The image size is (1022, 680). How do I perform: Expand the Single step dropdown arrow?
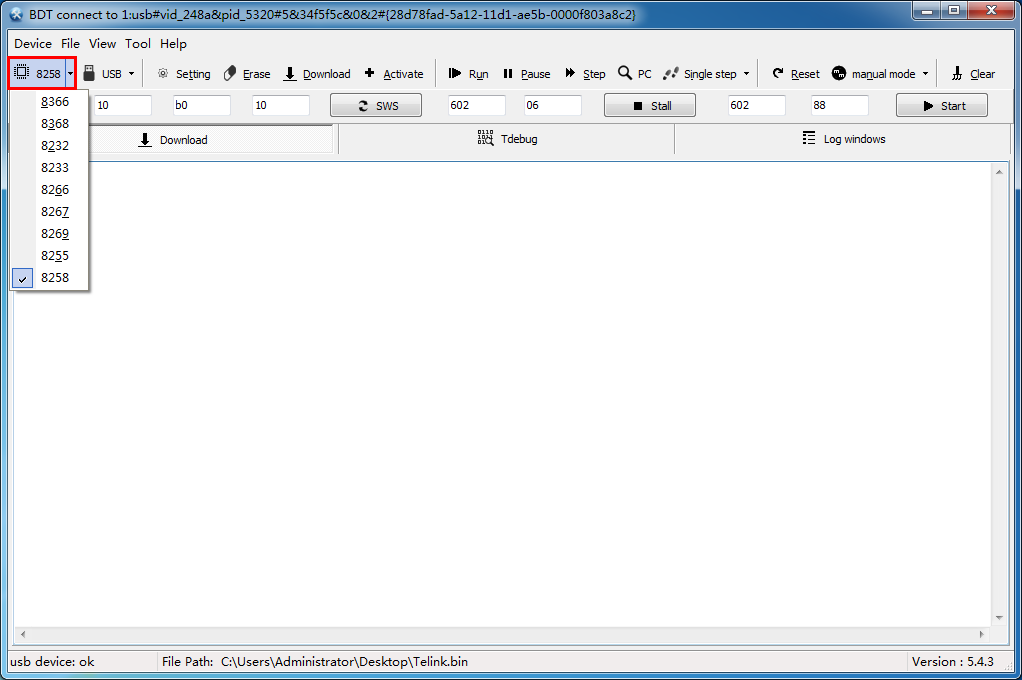tap(746, 74)
